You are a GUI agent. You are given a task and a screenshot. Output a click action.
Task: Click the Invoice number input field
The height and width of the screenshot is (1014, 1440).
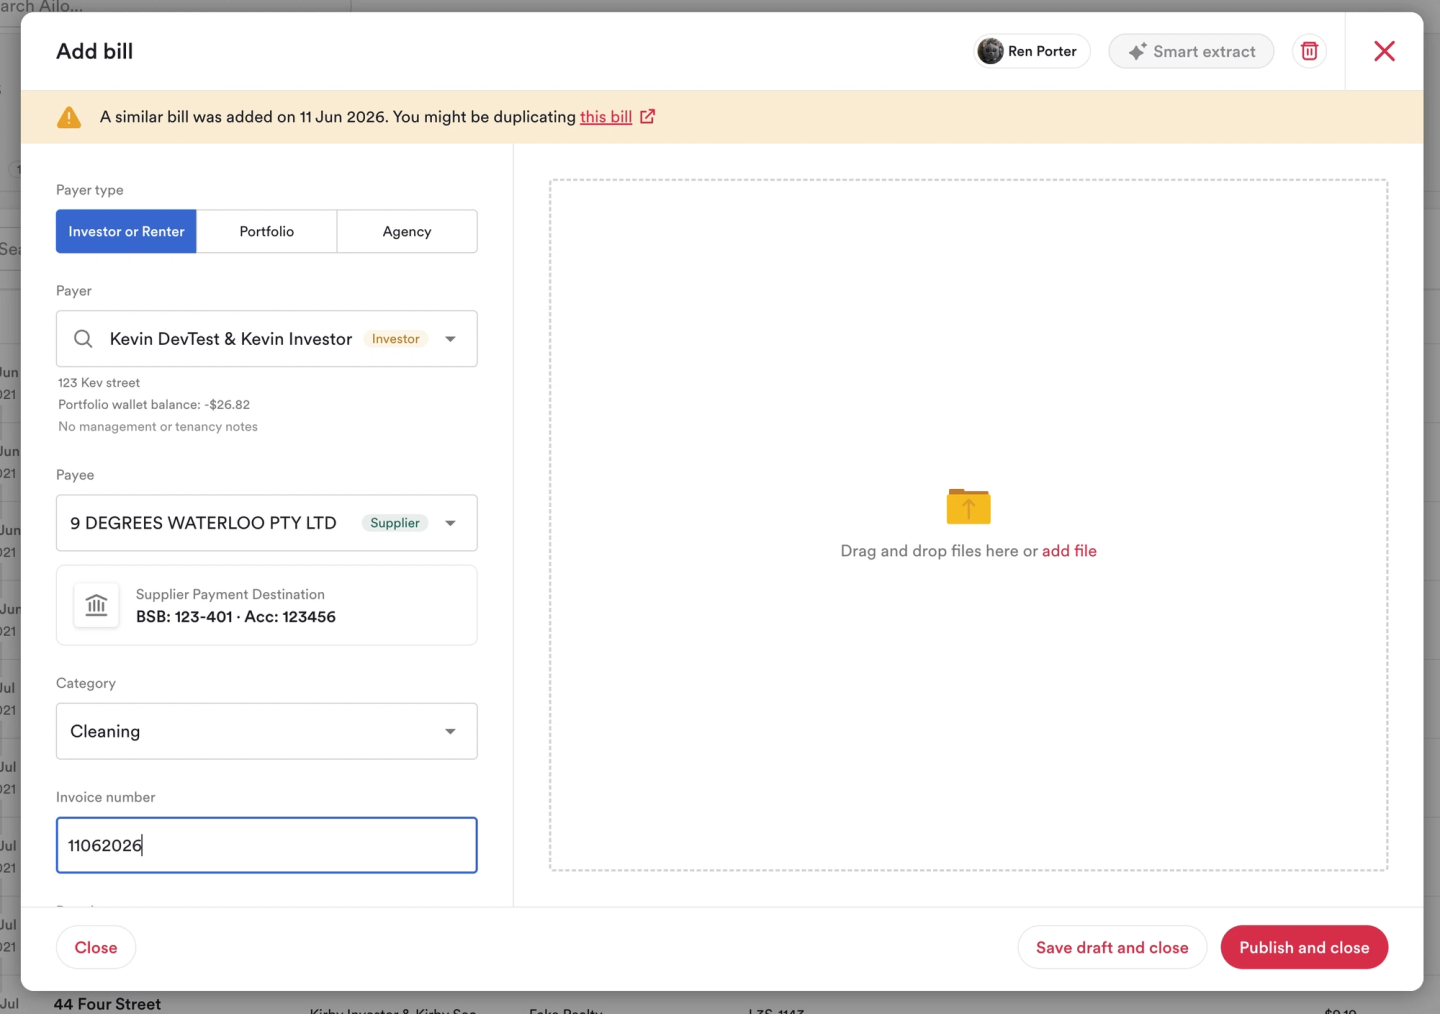(267, 845)
